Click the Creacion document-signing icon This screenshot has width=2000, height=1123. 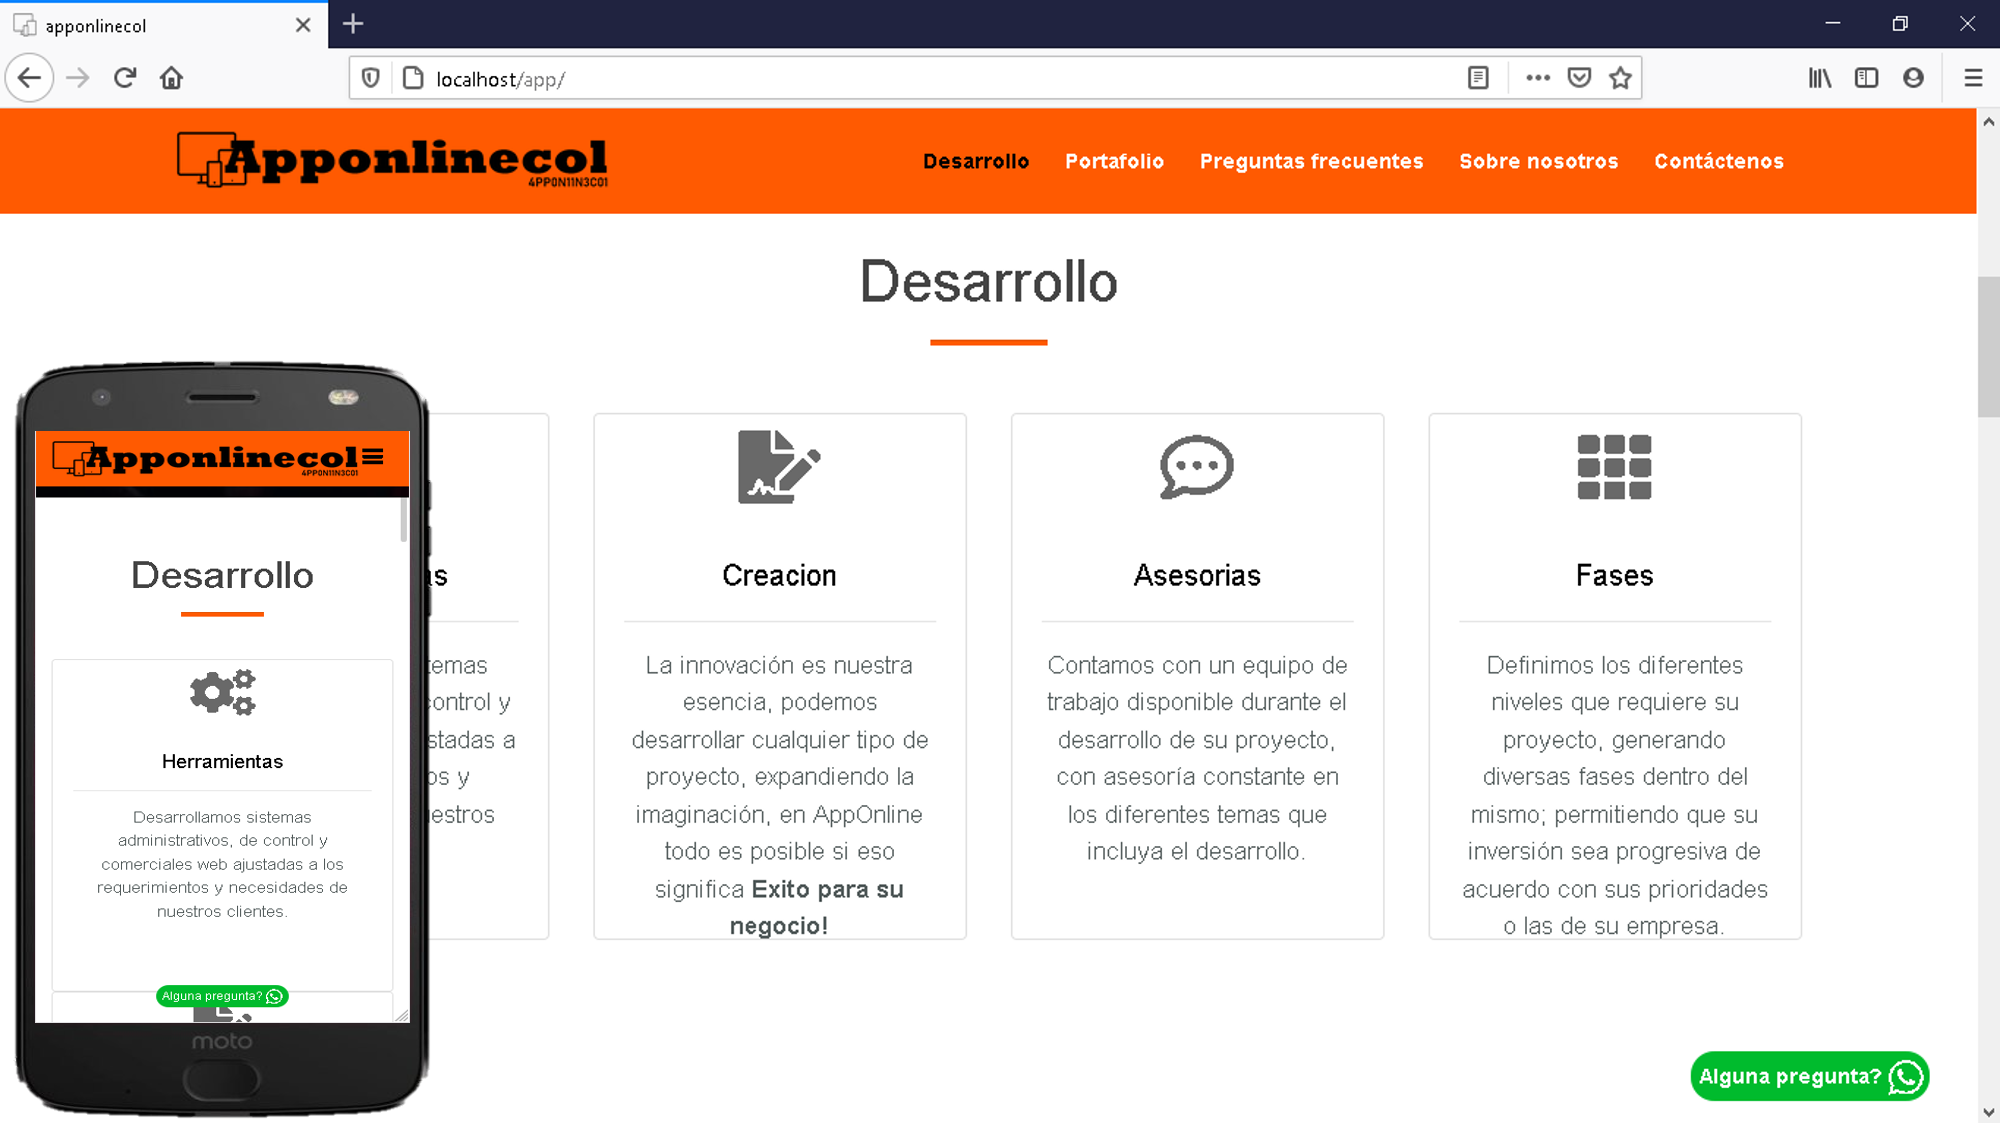tap(779, 467)
